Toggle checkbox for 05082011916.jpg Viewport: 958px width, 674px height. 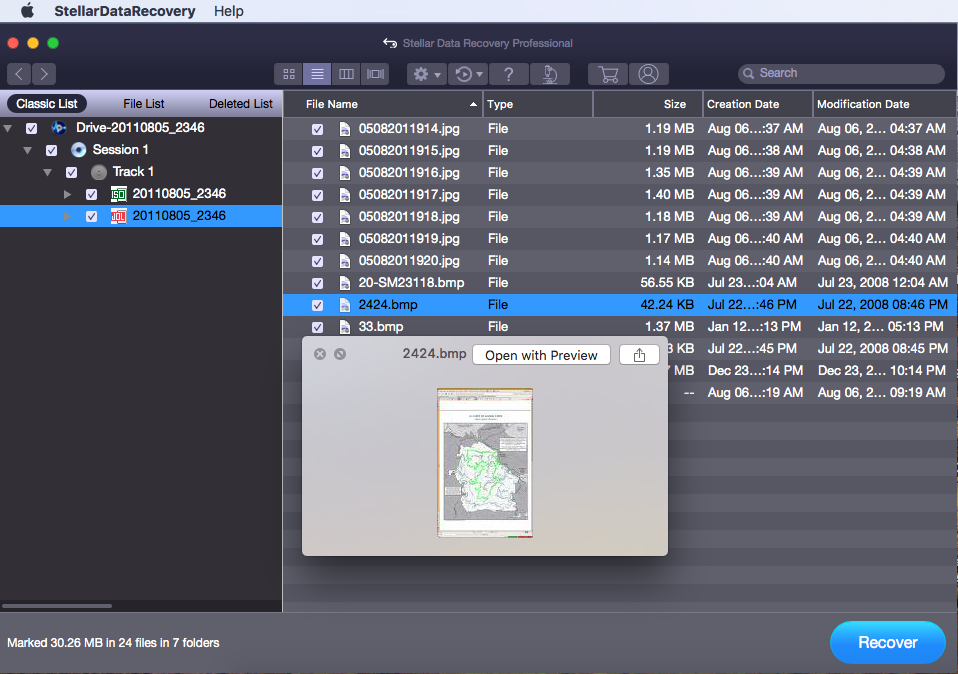coord(317,173)
